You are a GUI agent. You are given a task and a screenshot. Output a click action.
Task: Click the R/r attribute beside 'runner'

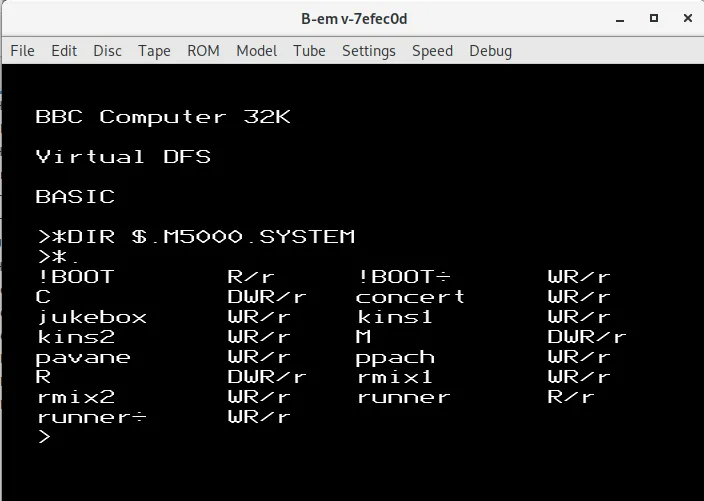click(x=570, y=397)
